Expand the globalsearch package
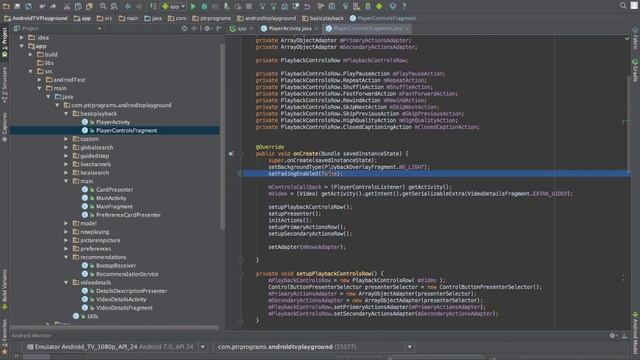 [x=66, y=147]
